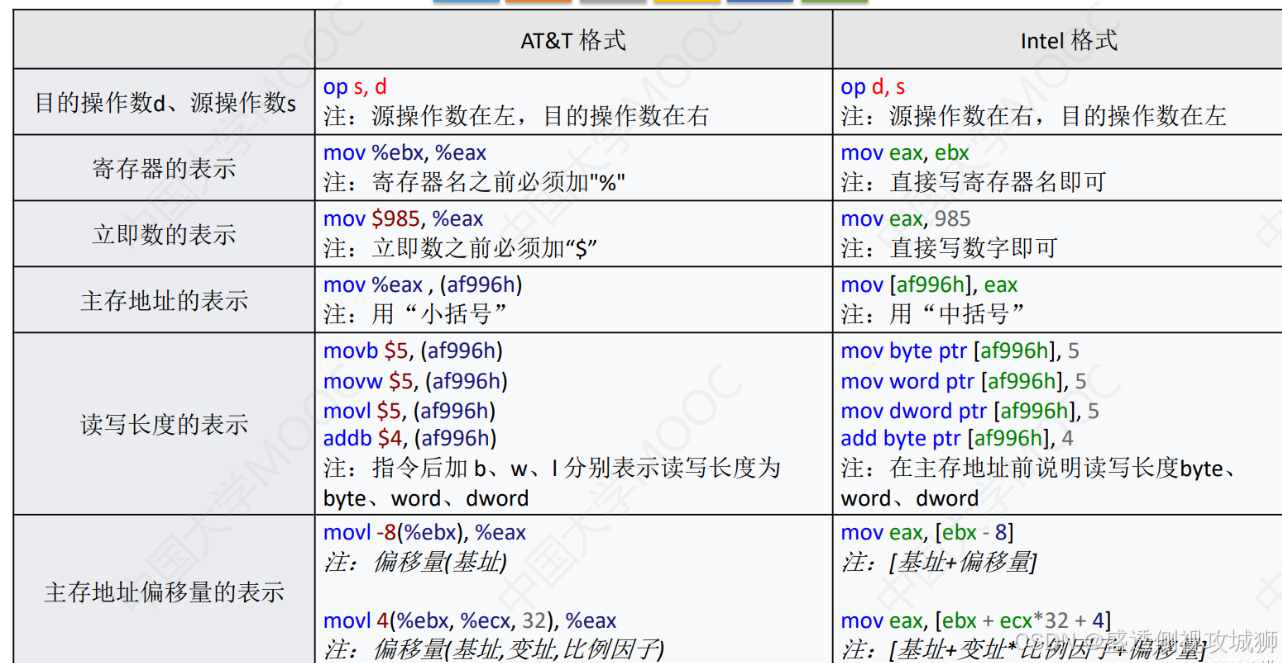Click the code 'mov %eax , (af996h)'
This screenshot has width=1282, height=663.
click(x=423, y=285)
